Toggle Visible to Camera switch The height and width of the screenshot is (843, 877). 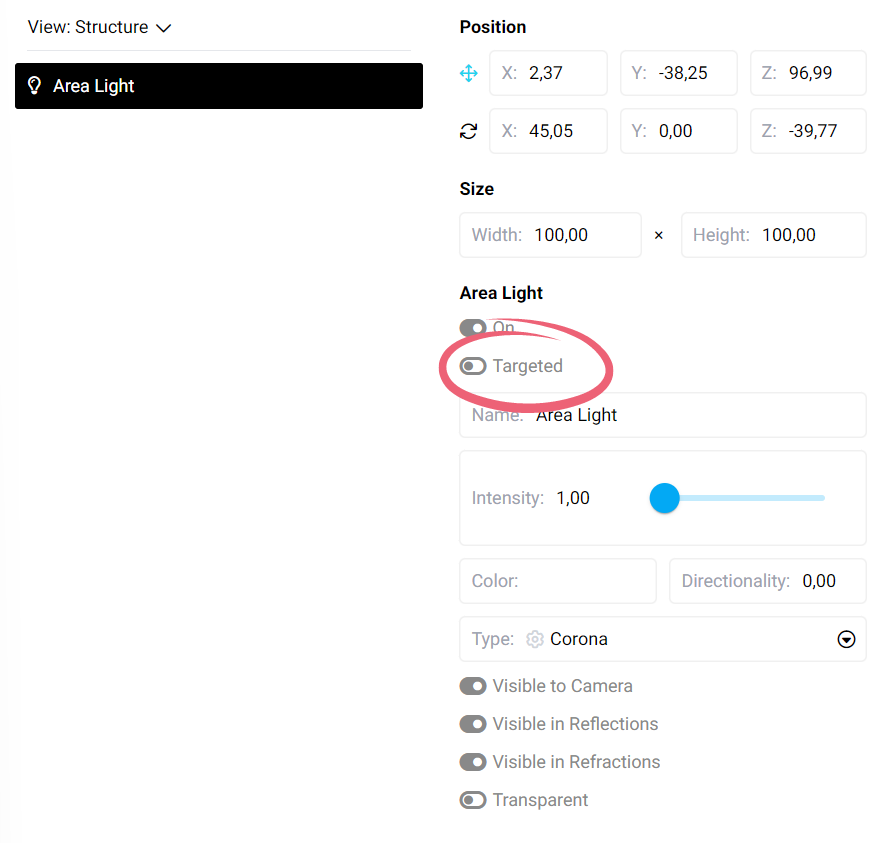pyautogui.click(x=473, y=686)
